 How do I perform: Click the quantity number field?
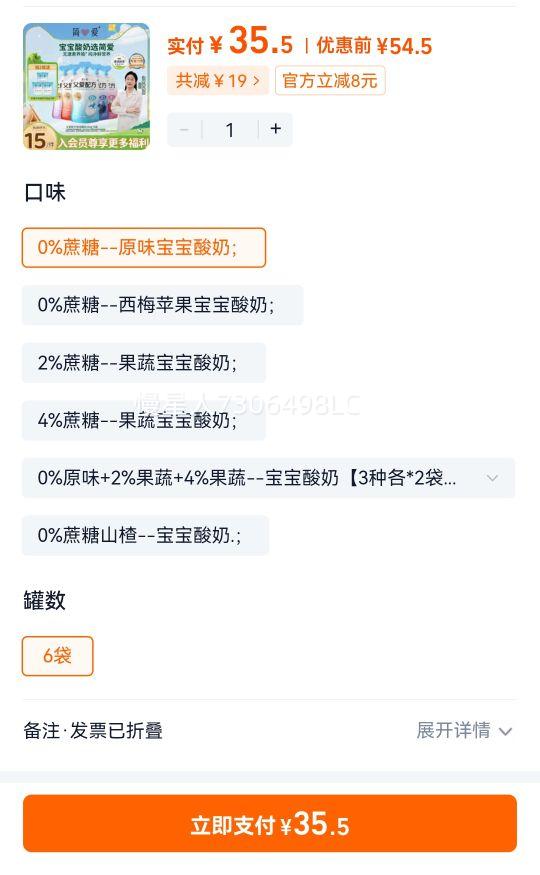point(230,129)
